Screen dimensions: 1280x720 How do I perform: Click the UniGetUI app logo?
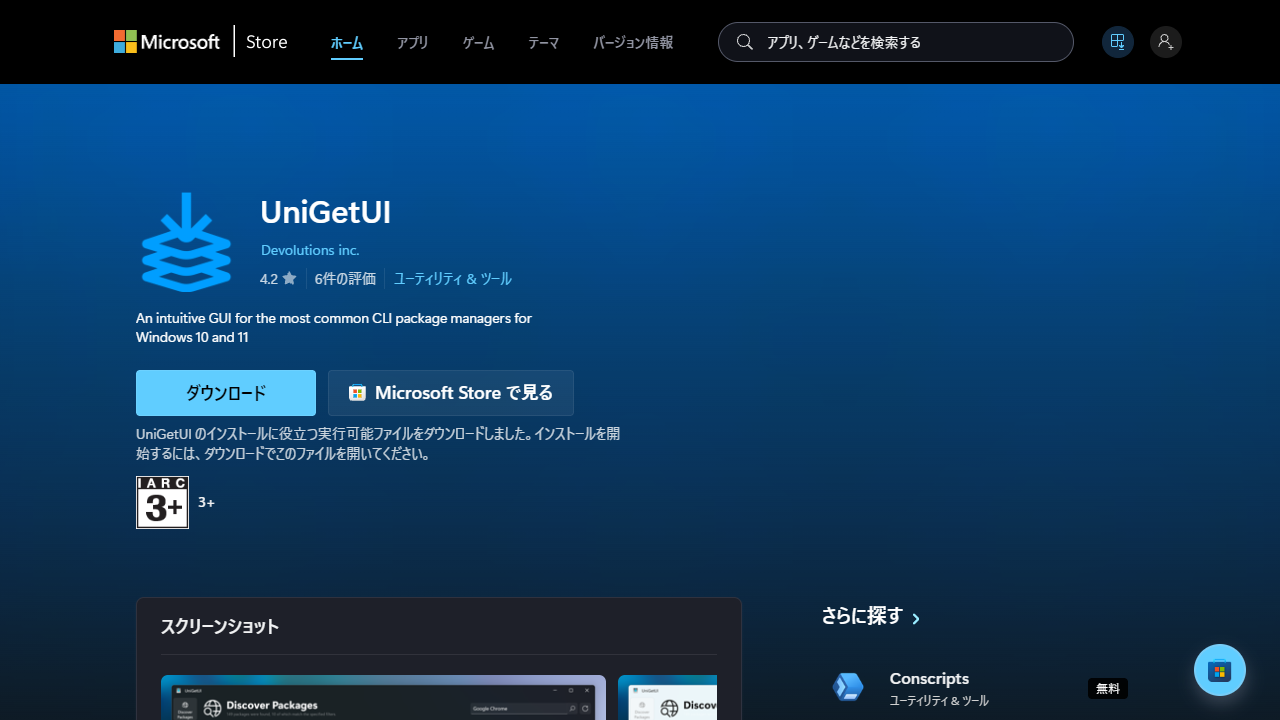click(x=187, y=241)
